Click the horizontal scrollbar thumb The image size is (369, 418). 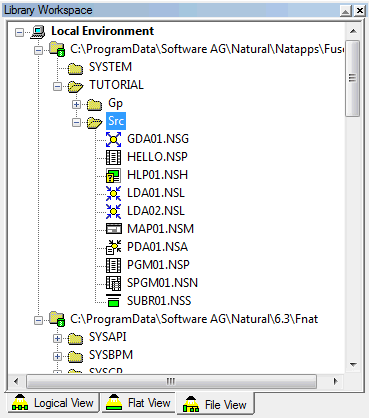(x=171, y=381)
